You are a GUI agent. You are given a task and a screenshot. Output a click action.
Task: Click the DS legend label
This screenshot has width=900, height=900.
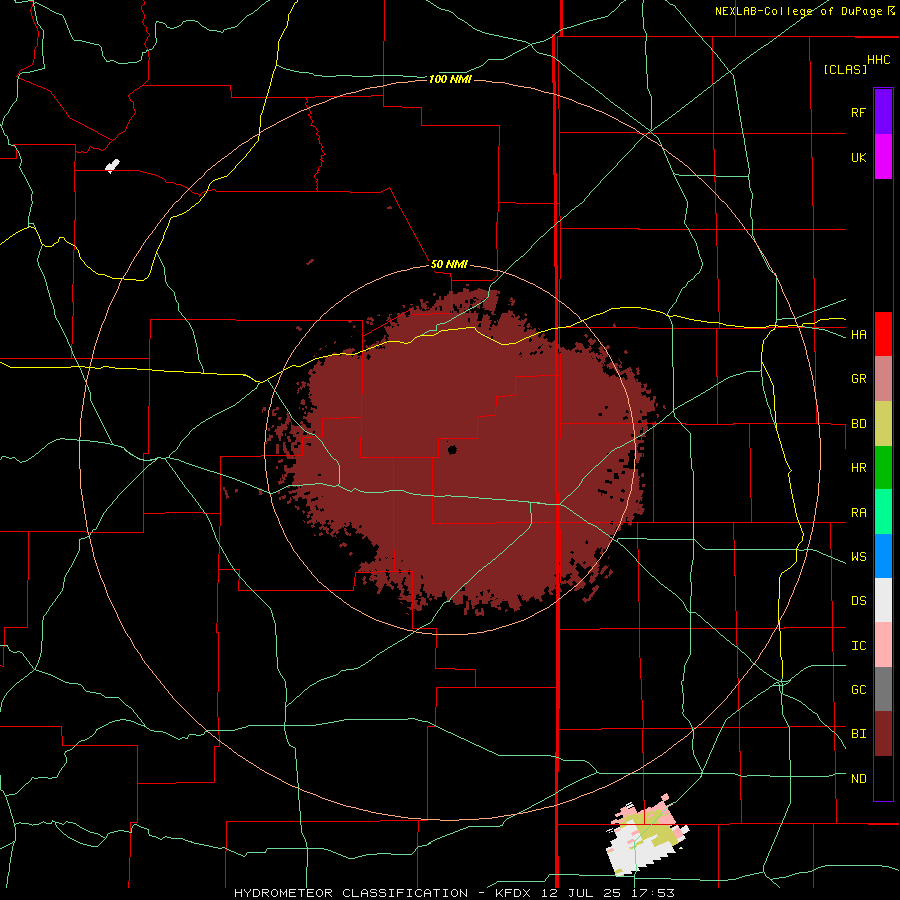tap(858, 601)
